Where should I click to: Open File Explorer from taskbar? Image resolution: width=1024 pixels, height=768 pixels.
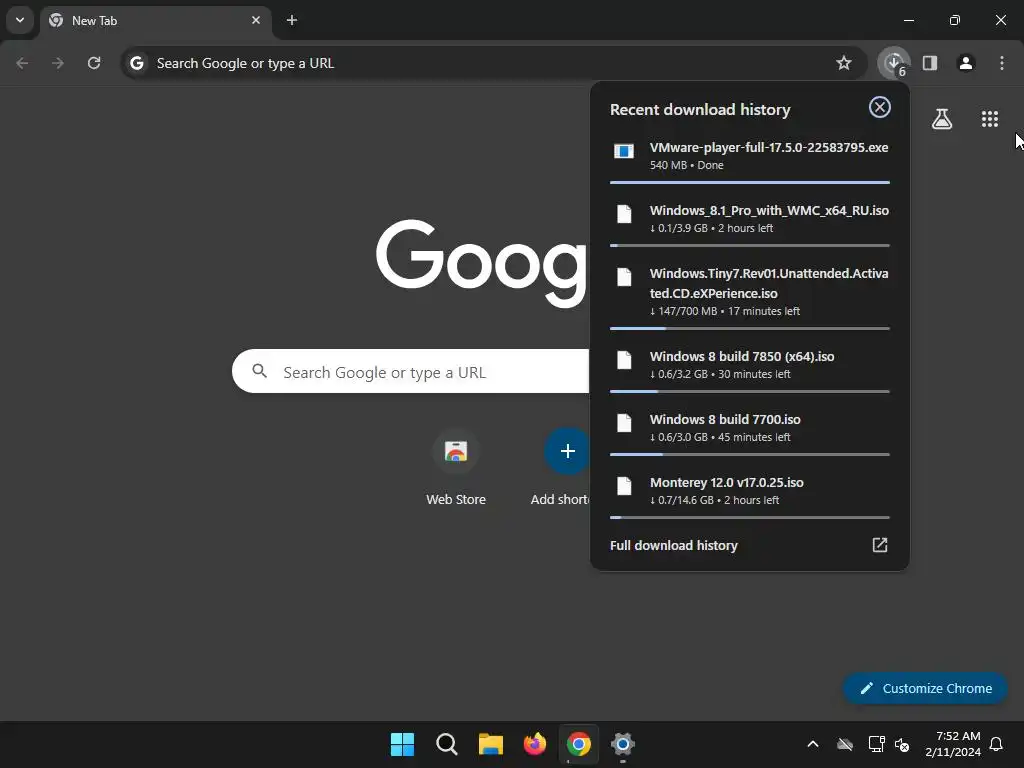pos(490,744)
